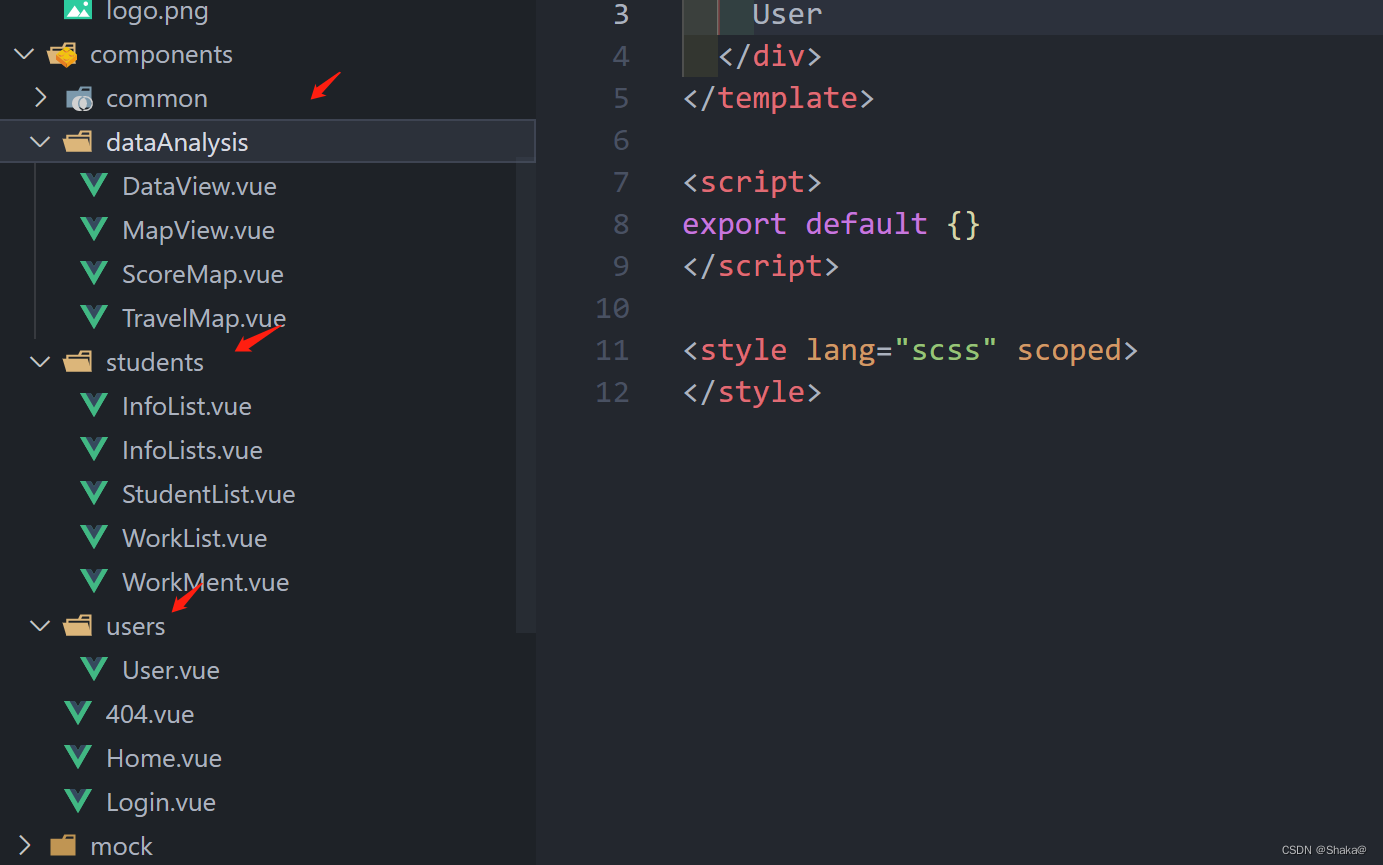Open StudentList.vue file
The height and width of the screenshot is (865, 1383).
[x=209, y=495]
